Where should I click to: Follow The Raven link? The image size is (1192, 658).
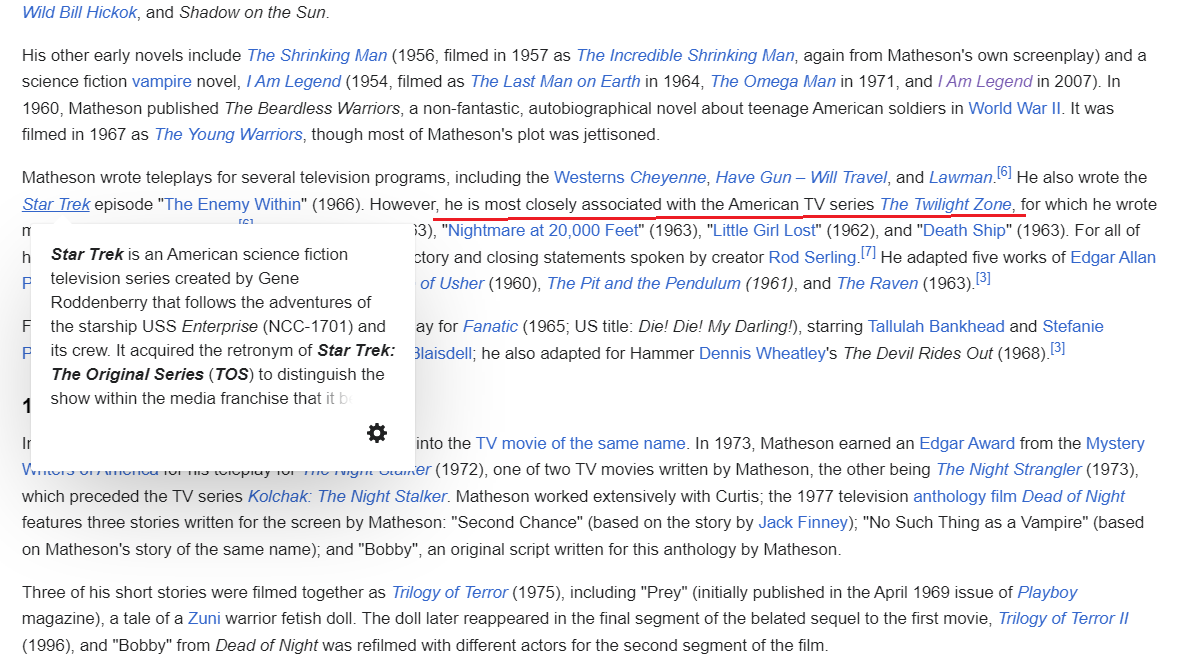tap(877, 283)
